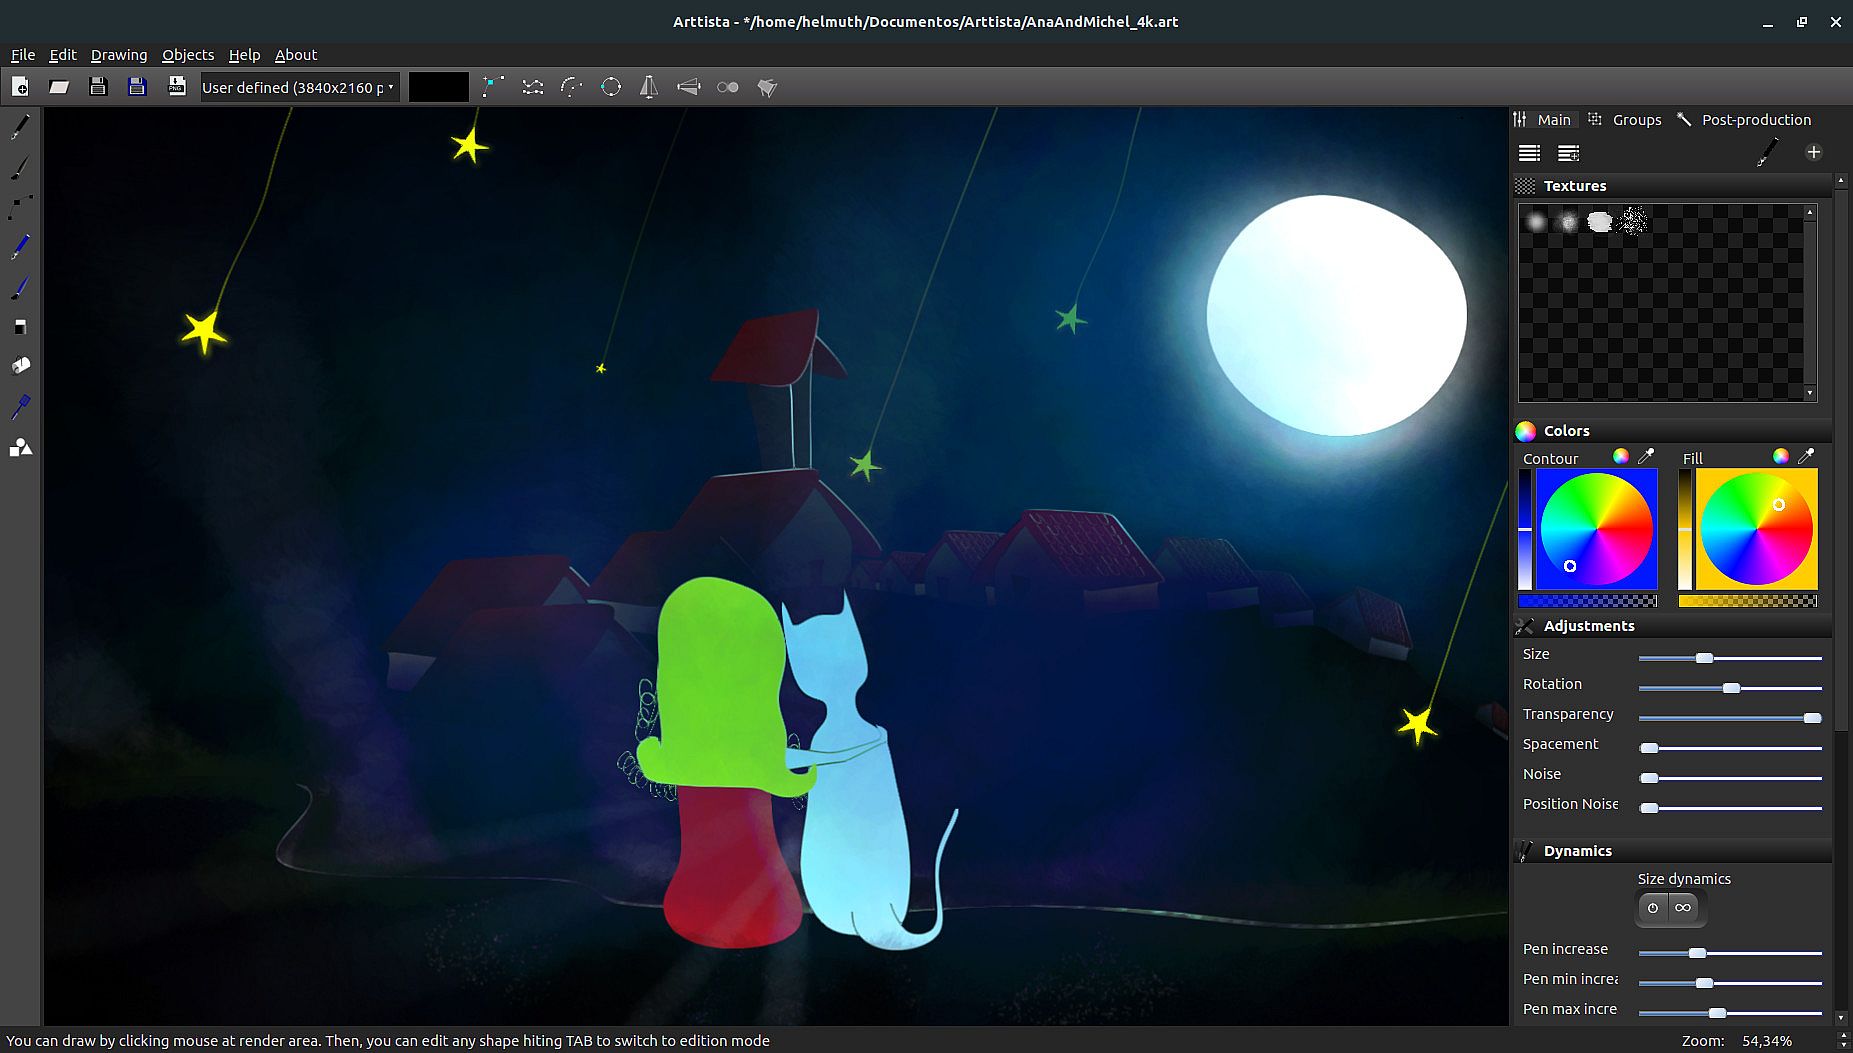Collapse the Adjustments section header
The width and height of the screenshot is (1853, 1053).
tap(1588, 626)
